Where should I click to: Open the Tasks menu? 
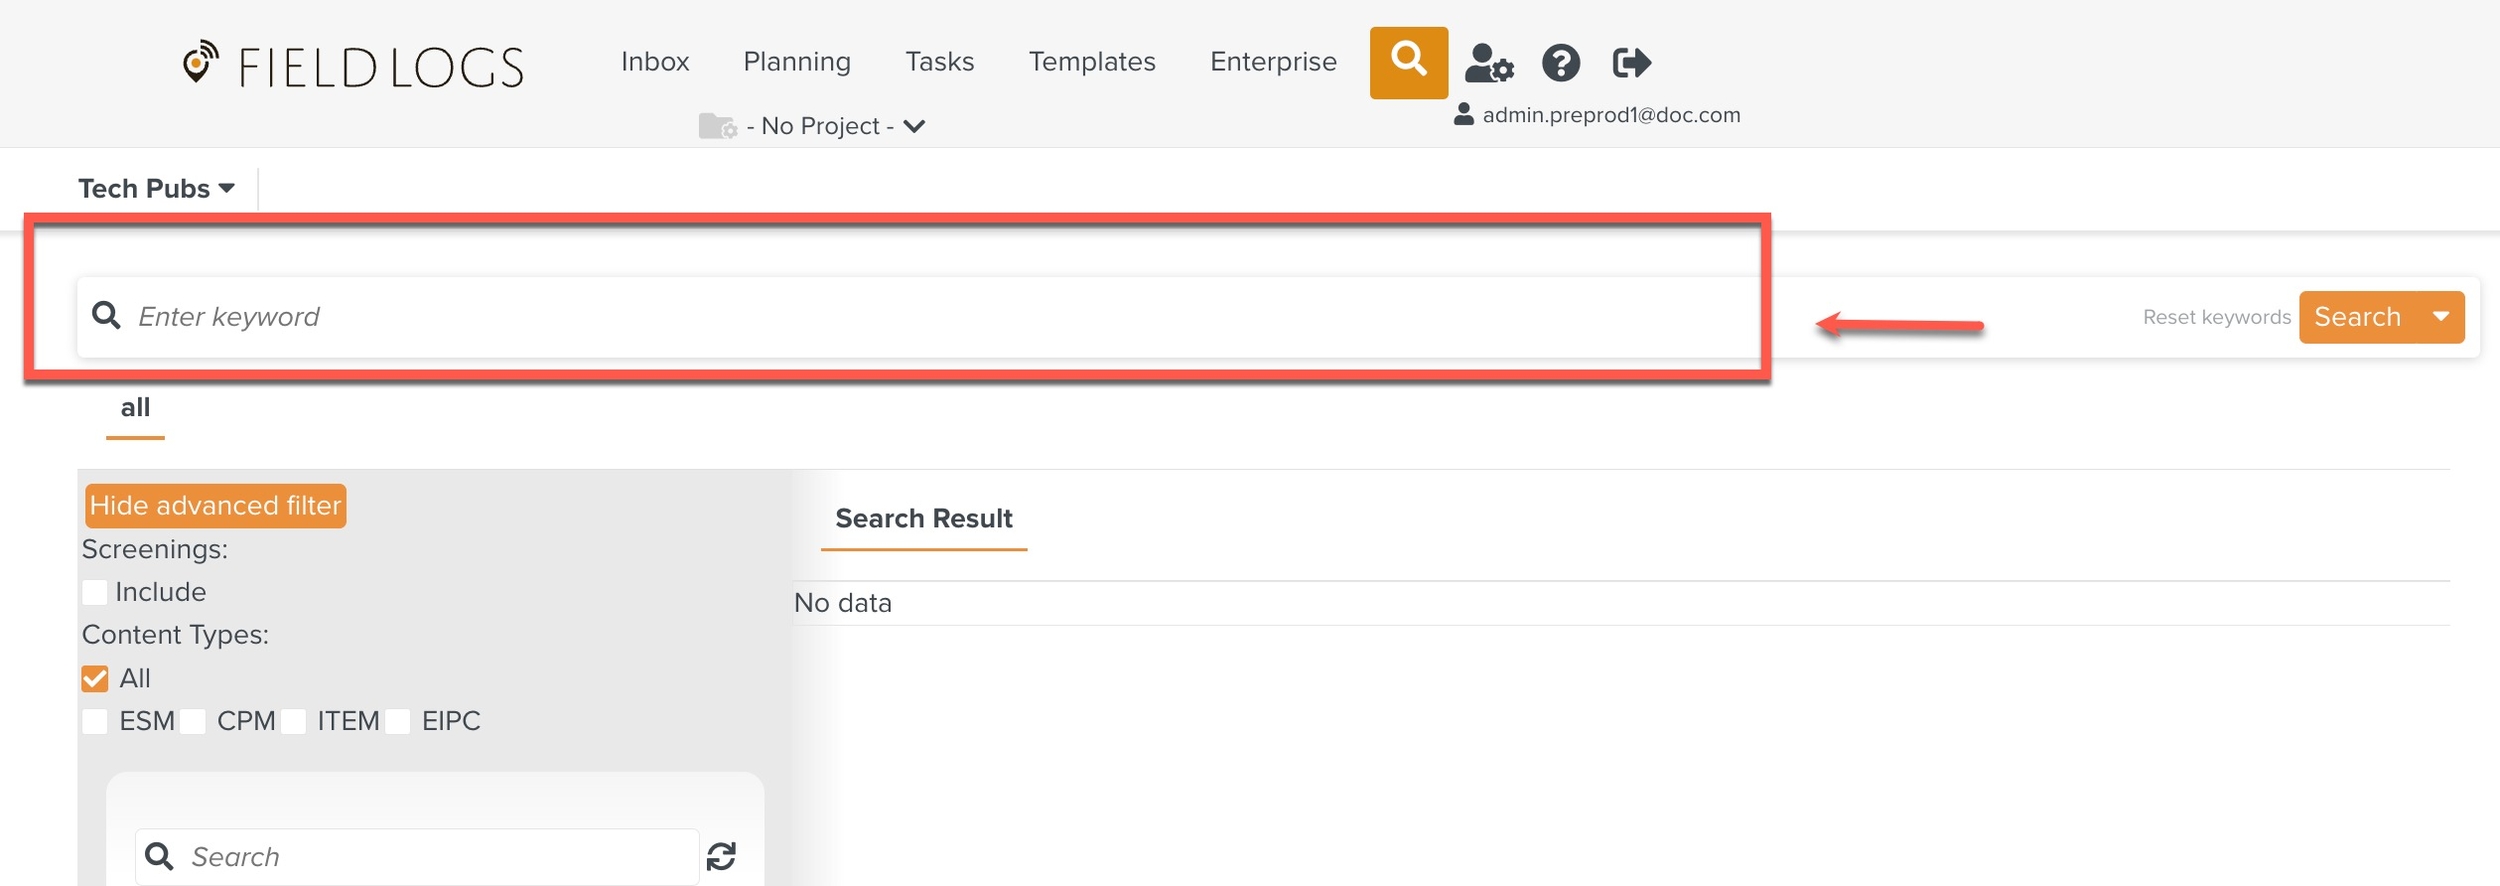coord(940,62)
